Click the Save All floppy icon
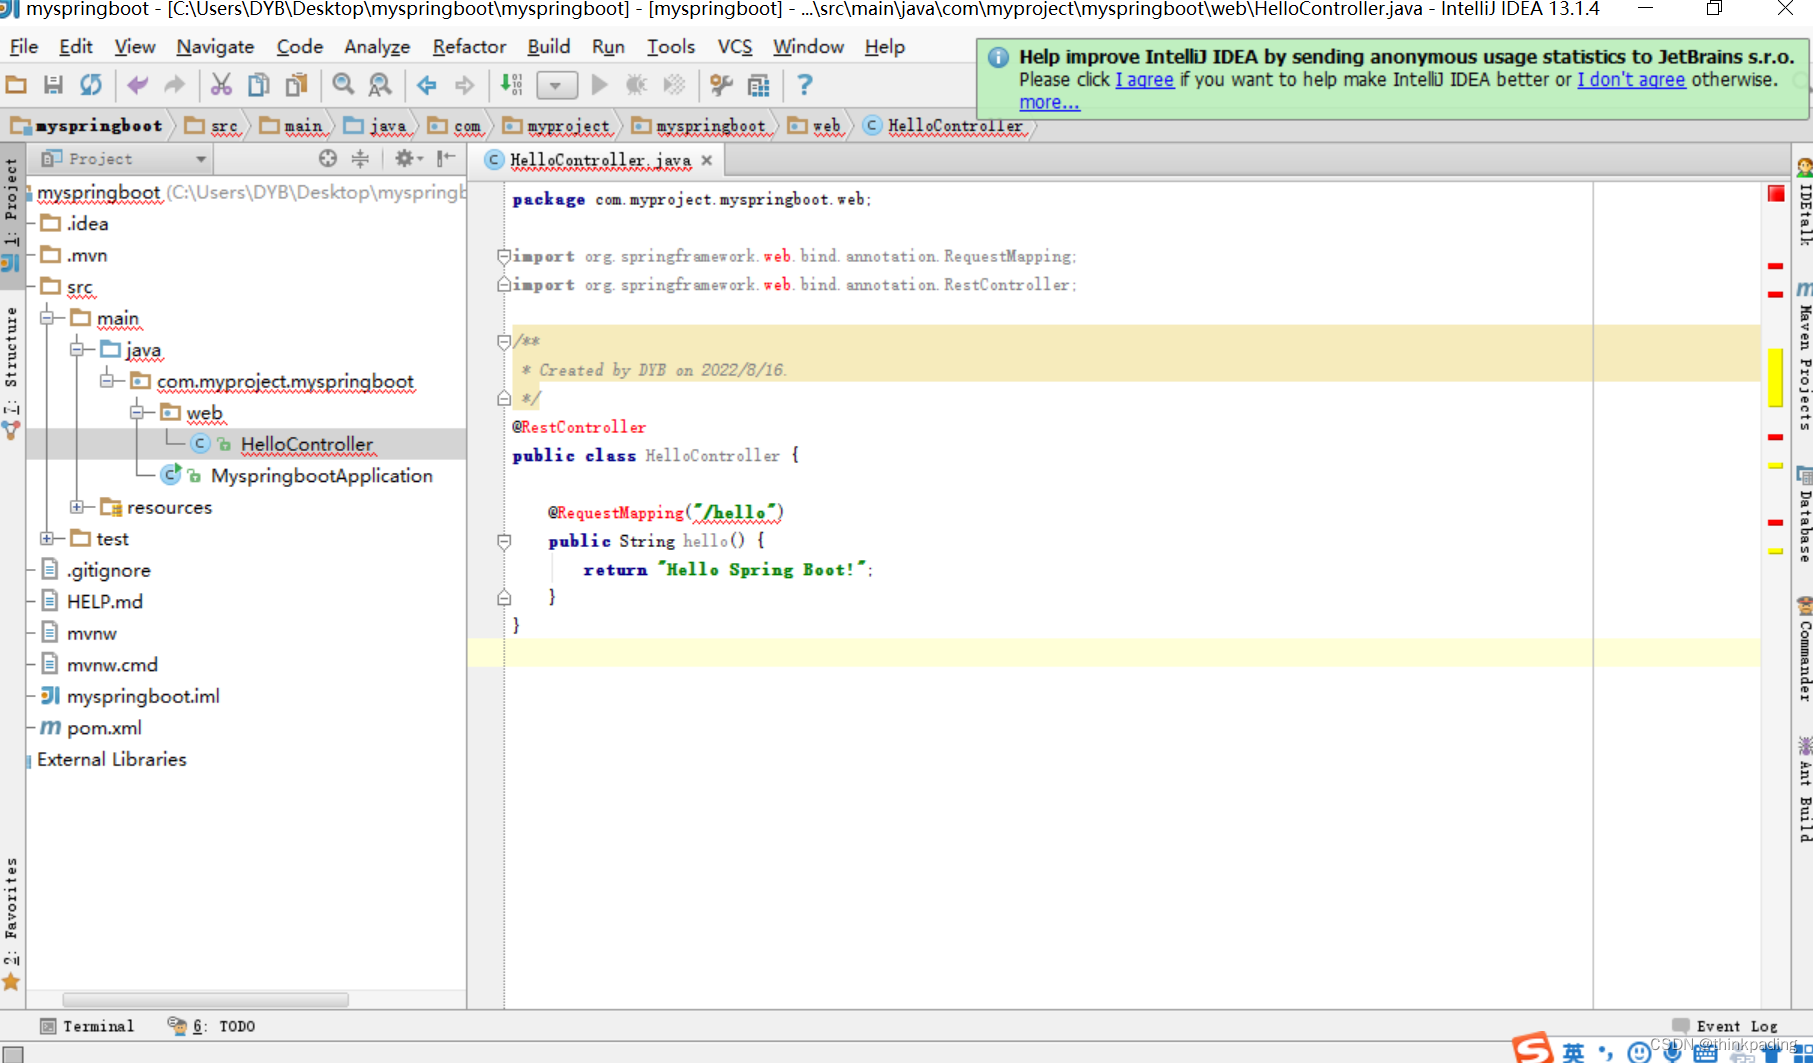The image size is (1813, 1063). tap(53, 85)
